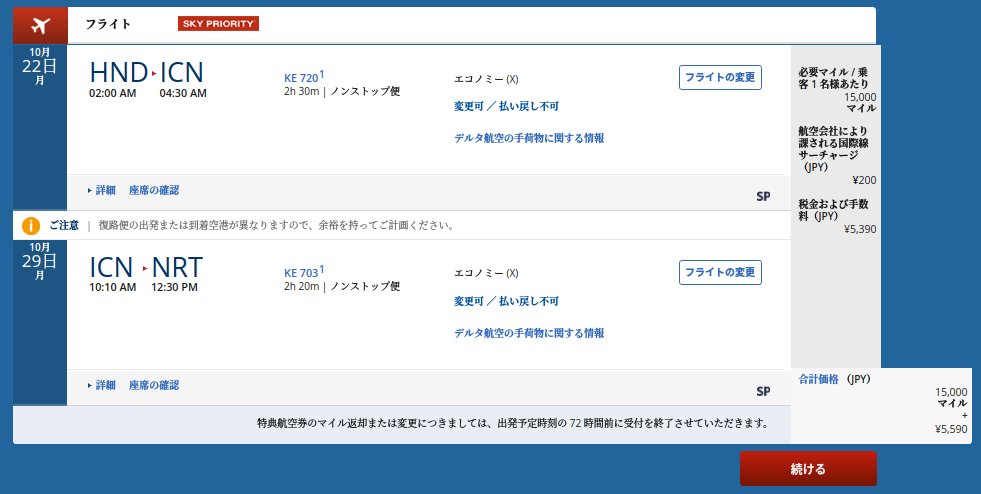Image resolution: width=981 pixels, height=494 pixels.
Task: Click エコノミー (X) for the KE 720 flight
Action: (x=486, y=79)
